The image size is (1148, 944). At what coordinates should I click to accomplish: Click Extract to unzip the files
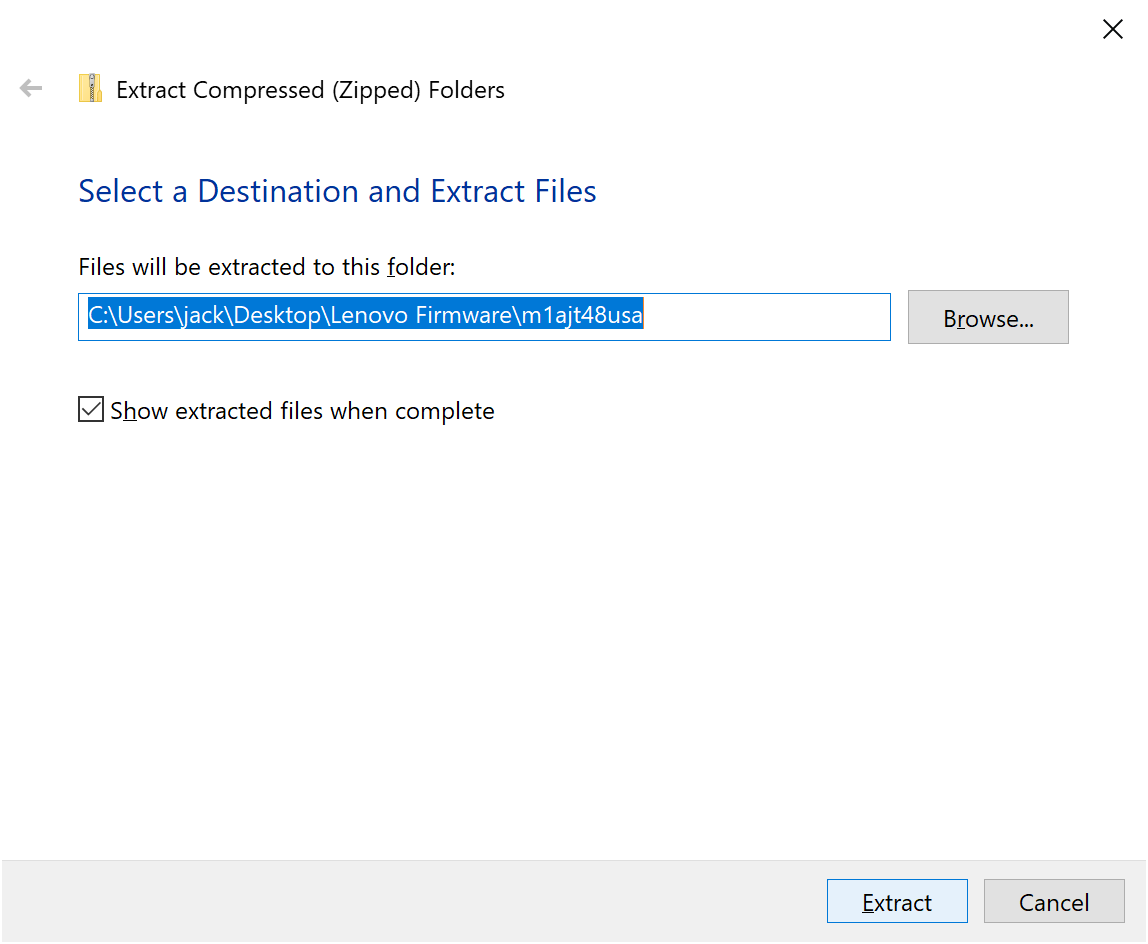pos(896,901)
